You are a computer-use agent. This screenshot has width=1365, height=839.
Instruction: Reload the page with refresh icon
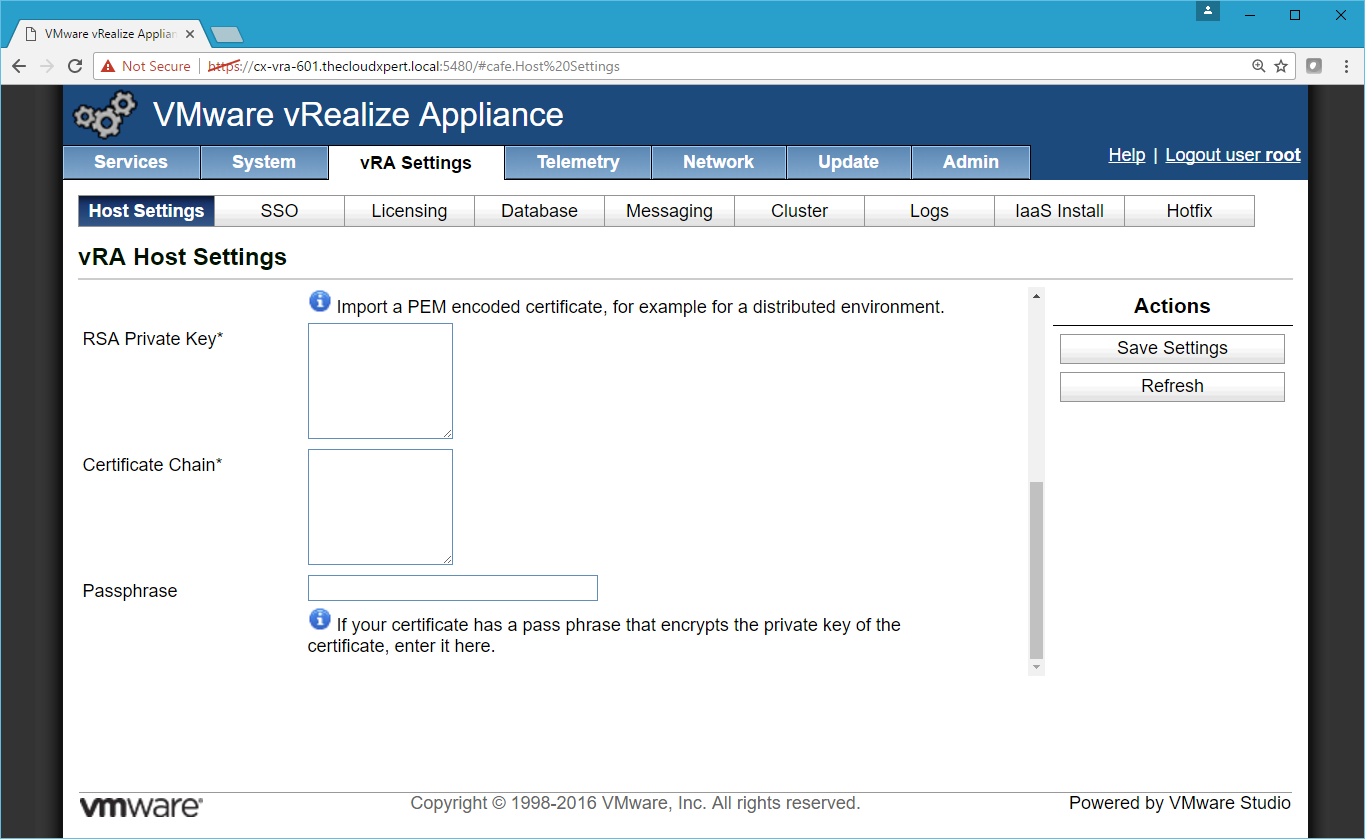click(x=75, y=66)
